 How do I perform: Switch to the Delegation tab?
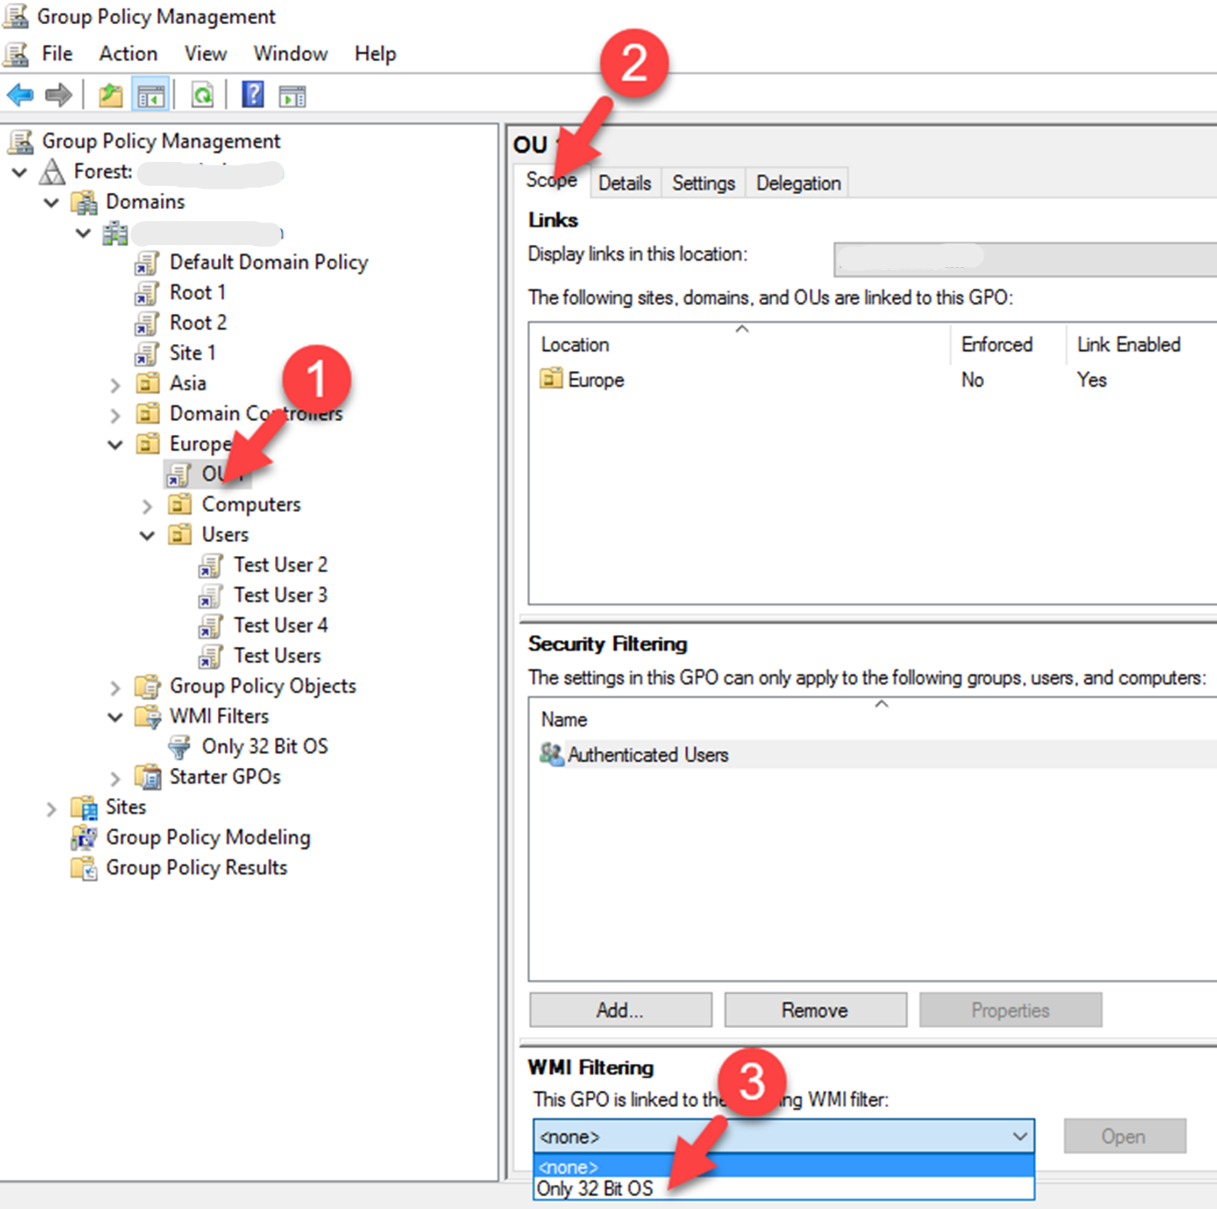pyautogui.click(x=798, y=183)
